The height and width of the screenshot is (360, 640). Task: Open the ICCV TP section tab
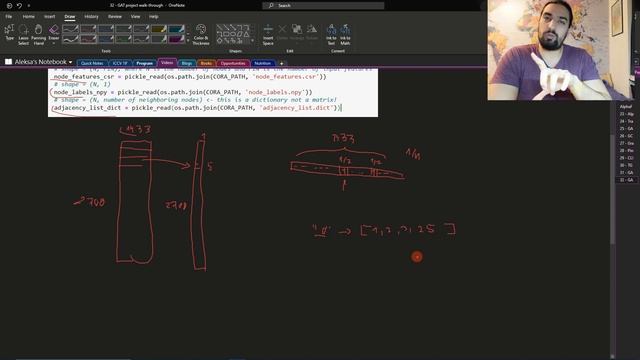pos(120,63)
